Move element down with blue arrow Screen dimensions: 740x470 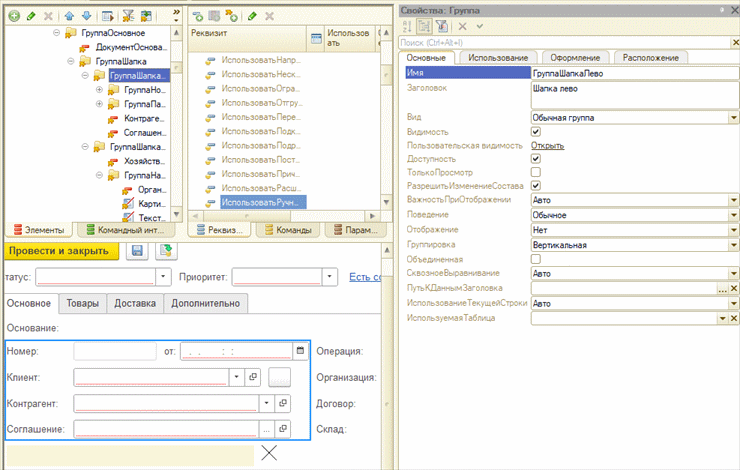[x=86, y=16]
